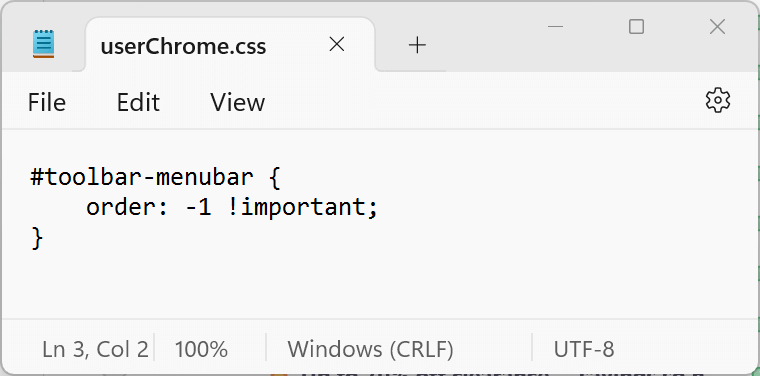Click the UTF-8 encoding indicator
The image size is (760, 376).
pos(584,349)
